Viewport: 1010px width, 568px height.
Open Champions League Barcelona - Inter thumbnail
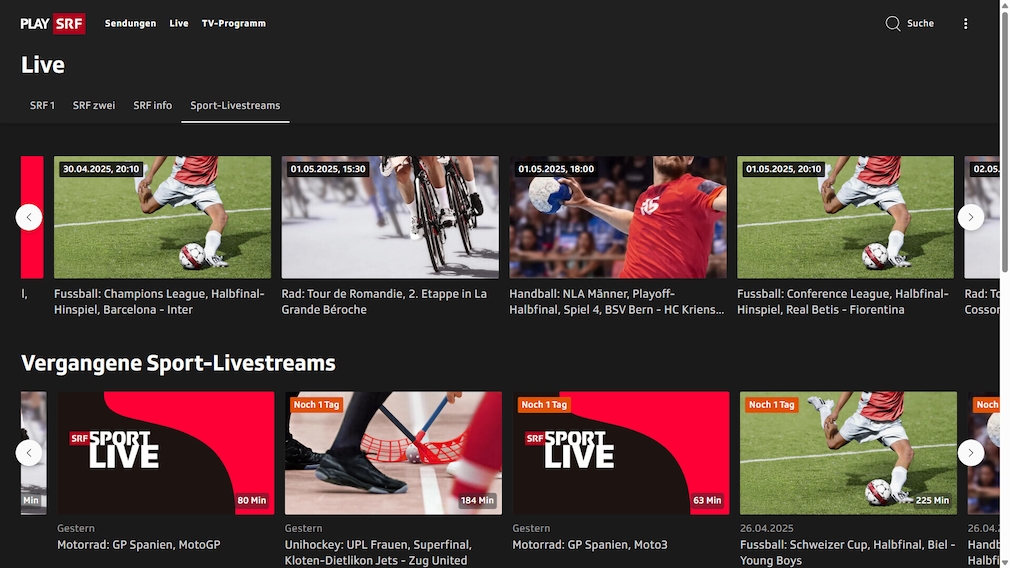[x=162, y=217]
